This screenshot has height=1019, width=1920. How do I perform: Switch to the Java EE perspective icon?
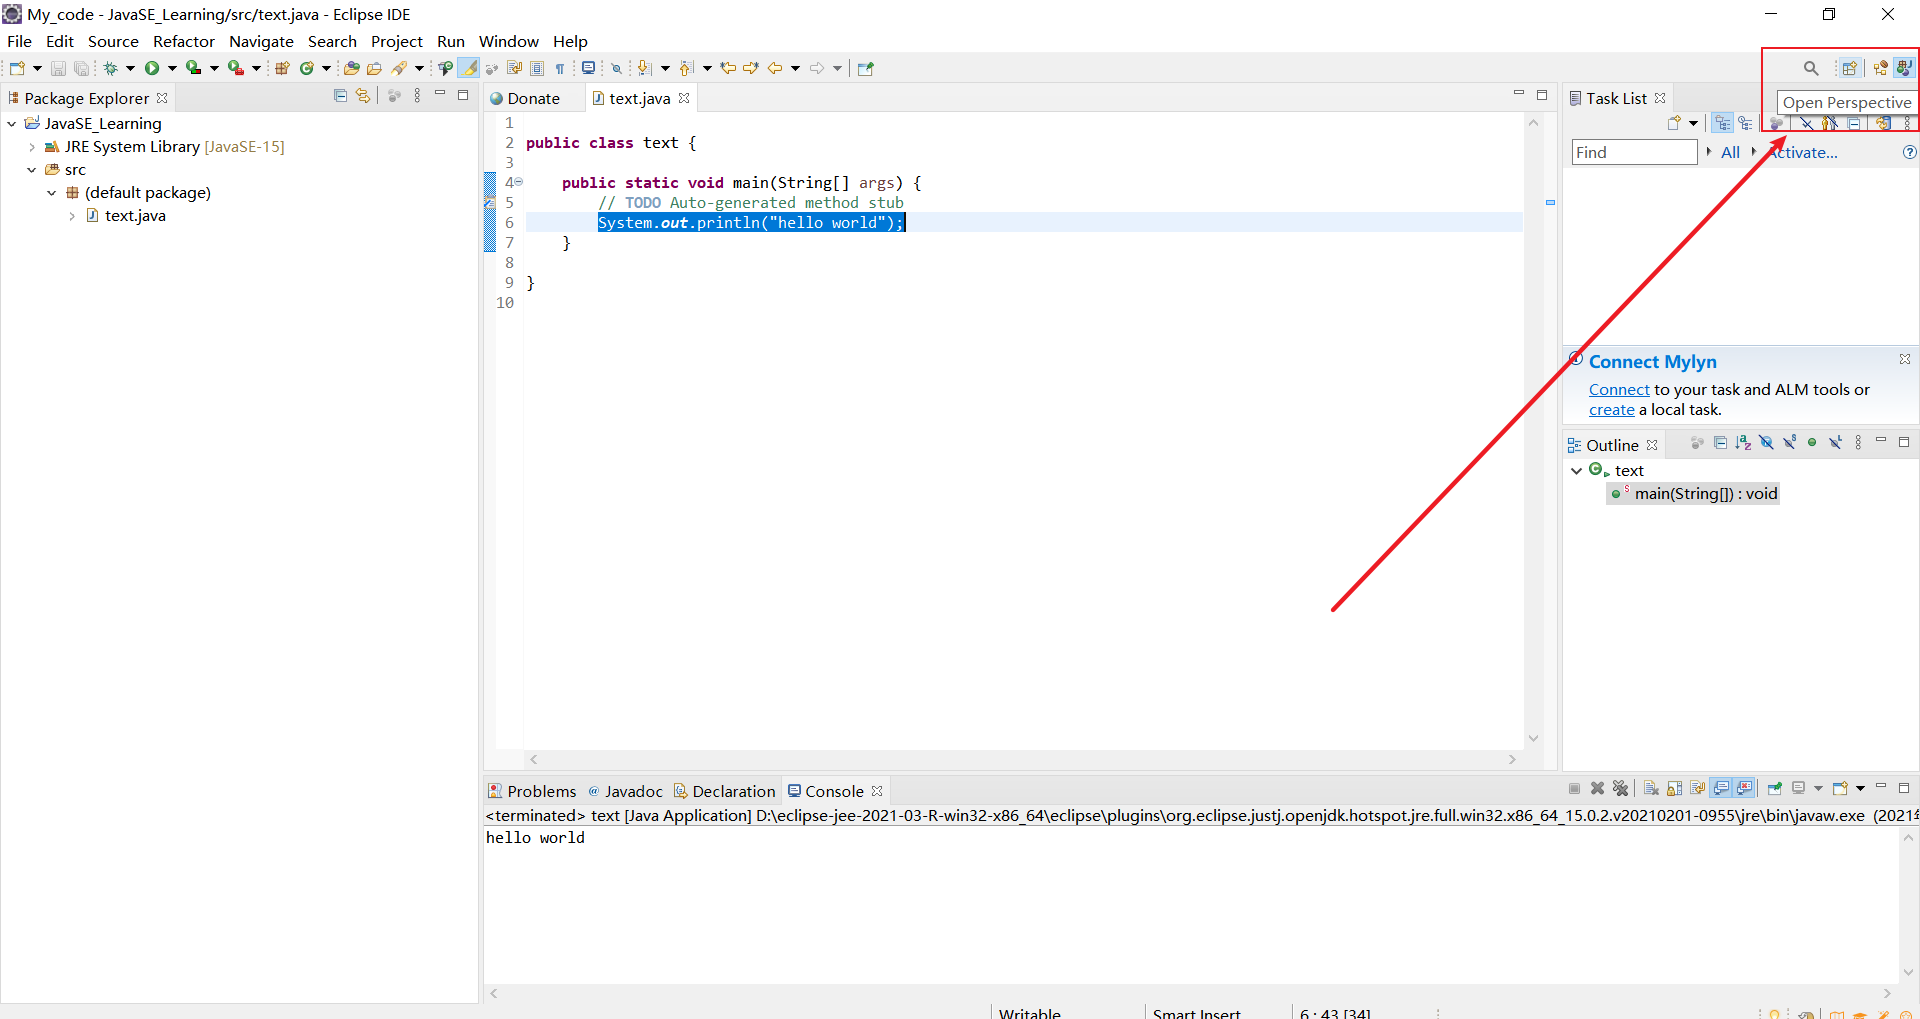pyautogui.click(x=1880, y=68)
